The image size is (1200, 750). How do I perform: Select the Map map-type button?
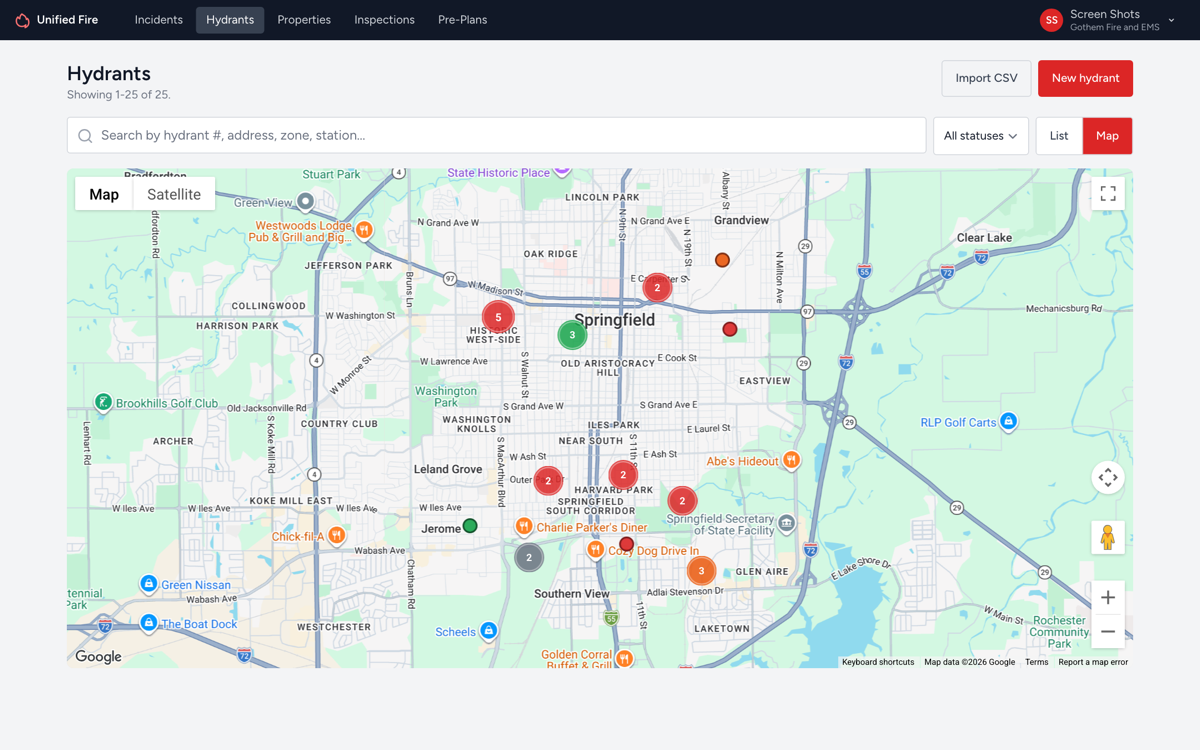coord(104,194)
